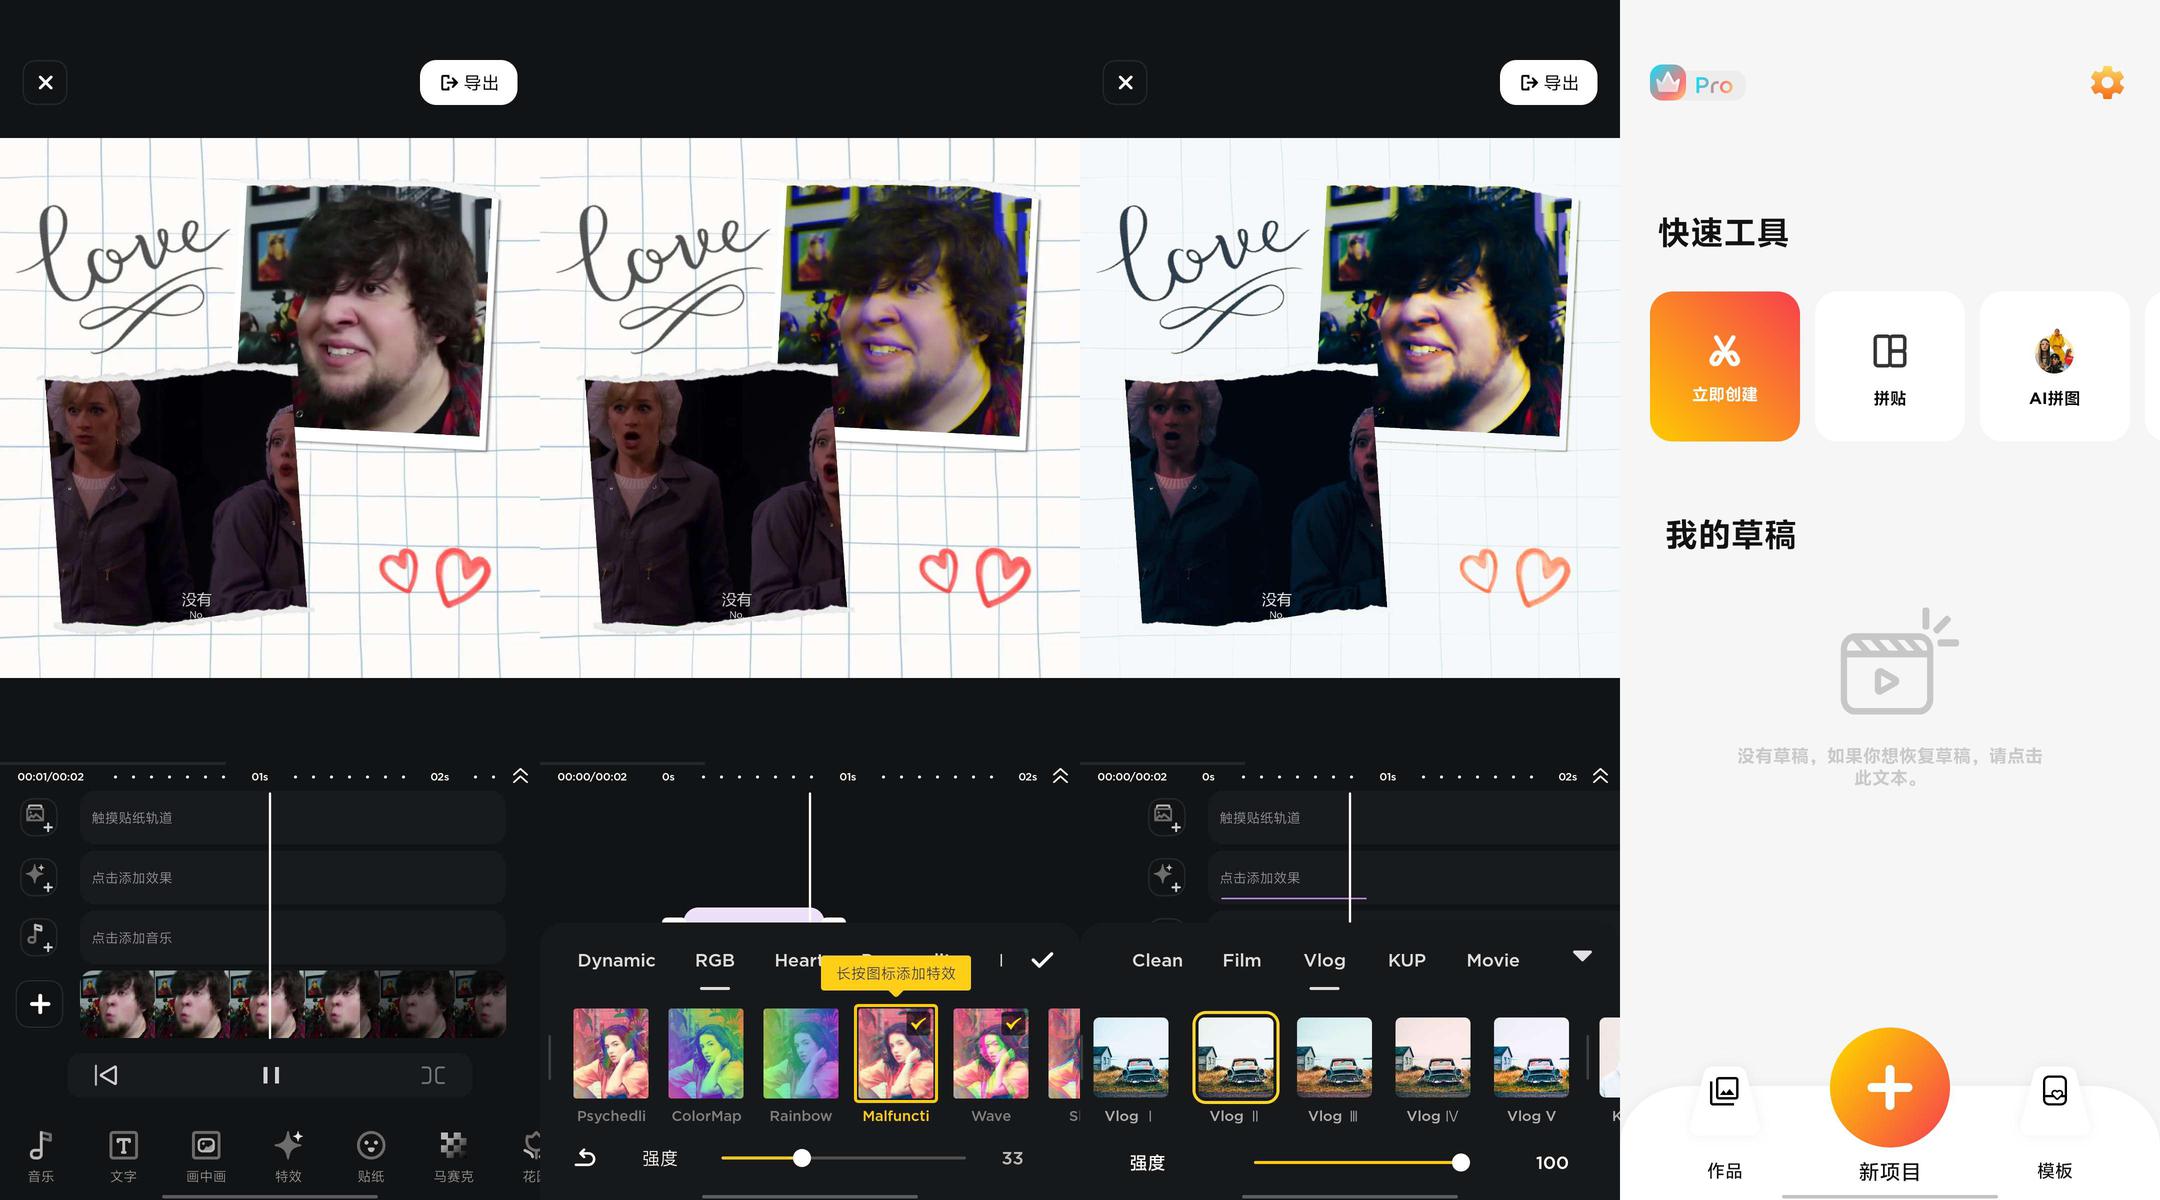Tap the 拼贴 collage quick tool
This screenshot has width=2160, height=1200.
tap(1889, 366)
